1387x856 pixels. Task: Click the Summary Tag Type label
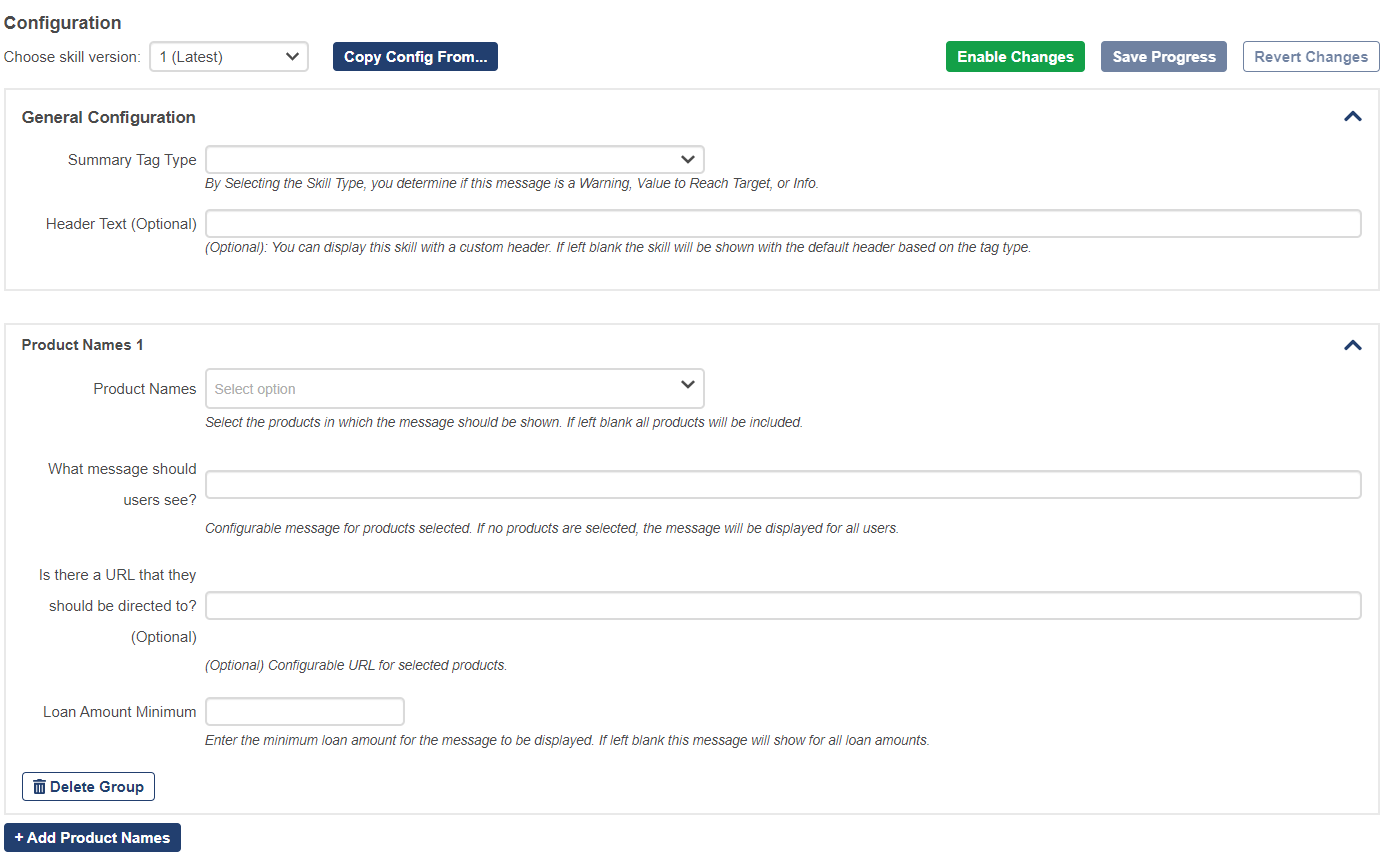tap(132, 160)
